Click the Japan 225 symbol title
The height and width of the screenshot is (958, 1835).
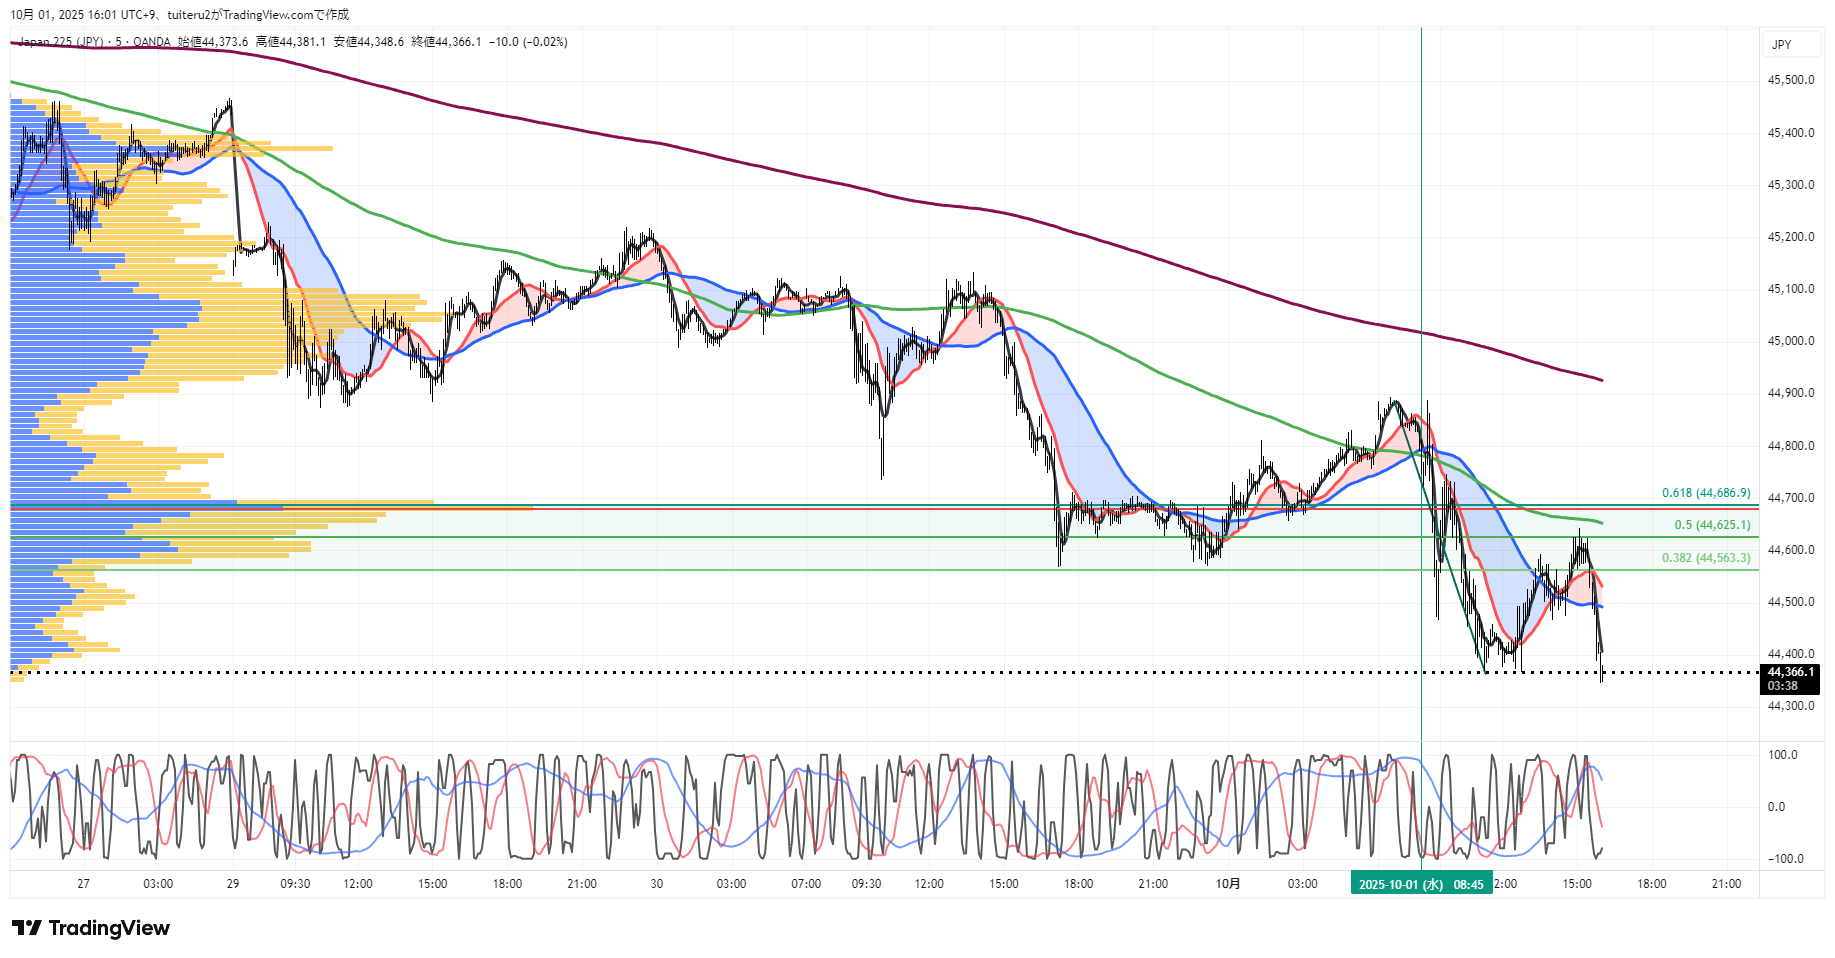click(x=60, y=42)
